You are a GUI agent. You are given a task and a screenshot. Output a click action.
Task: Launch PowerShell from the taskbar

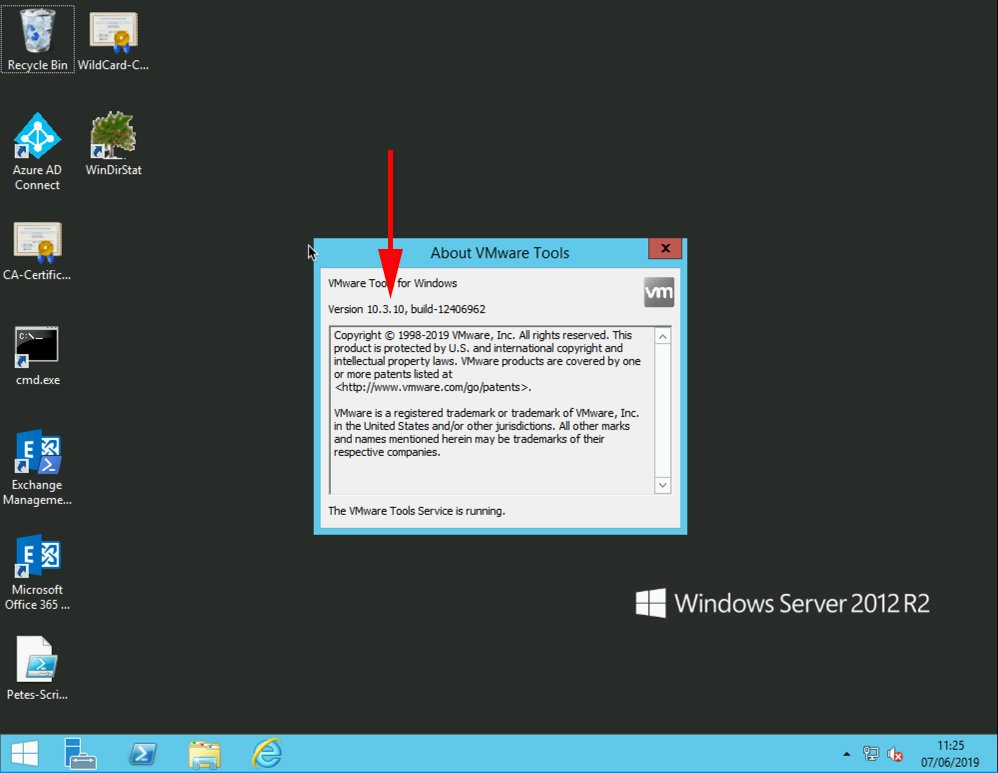click(142, 754)
